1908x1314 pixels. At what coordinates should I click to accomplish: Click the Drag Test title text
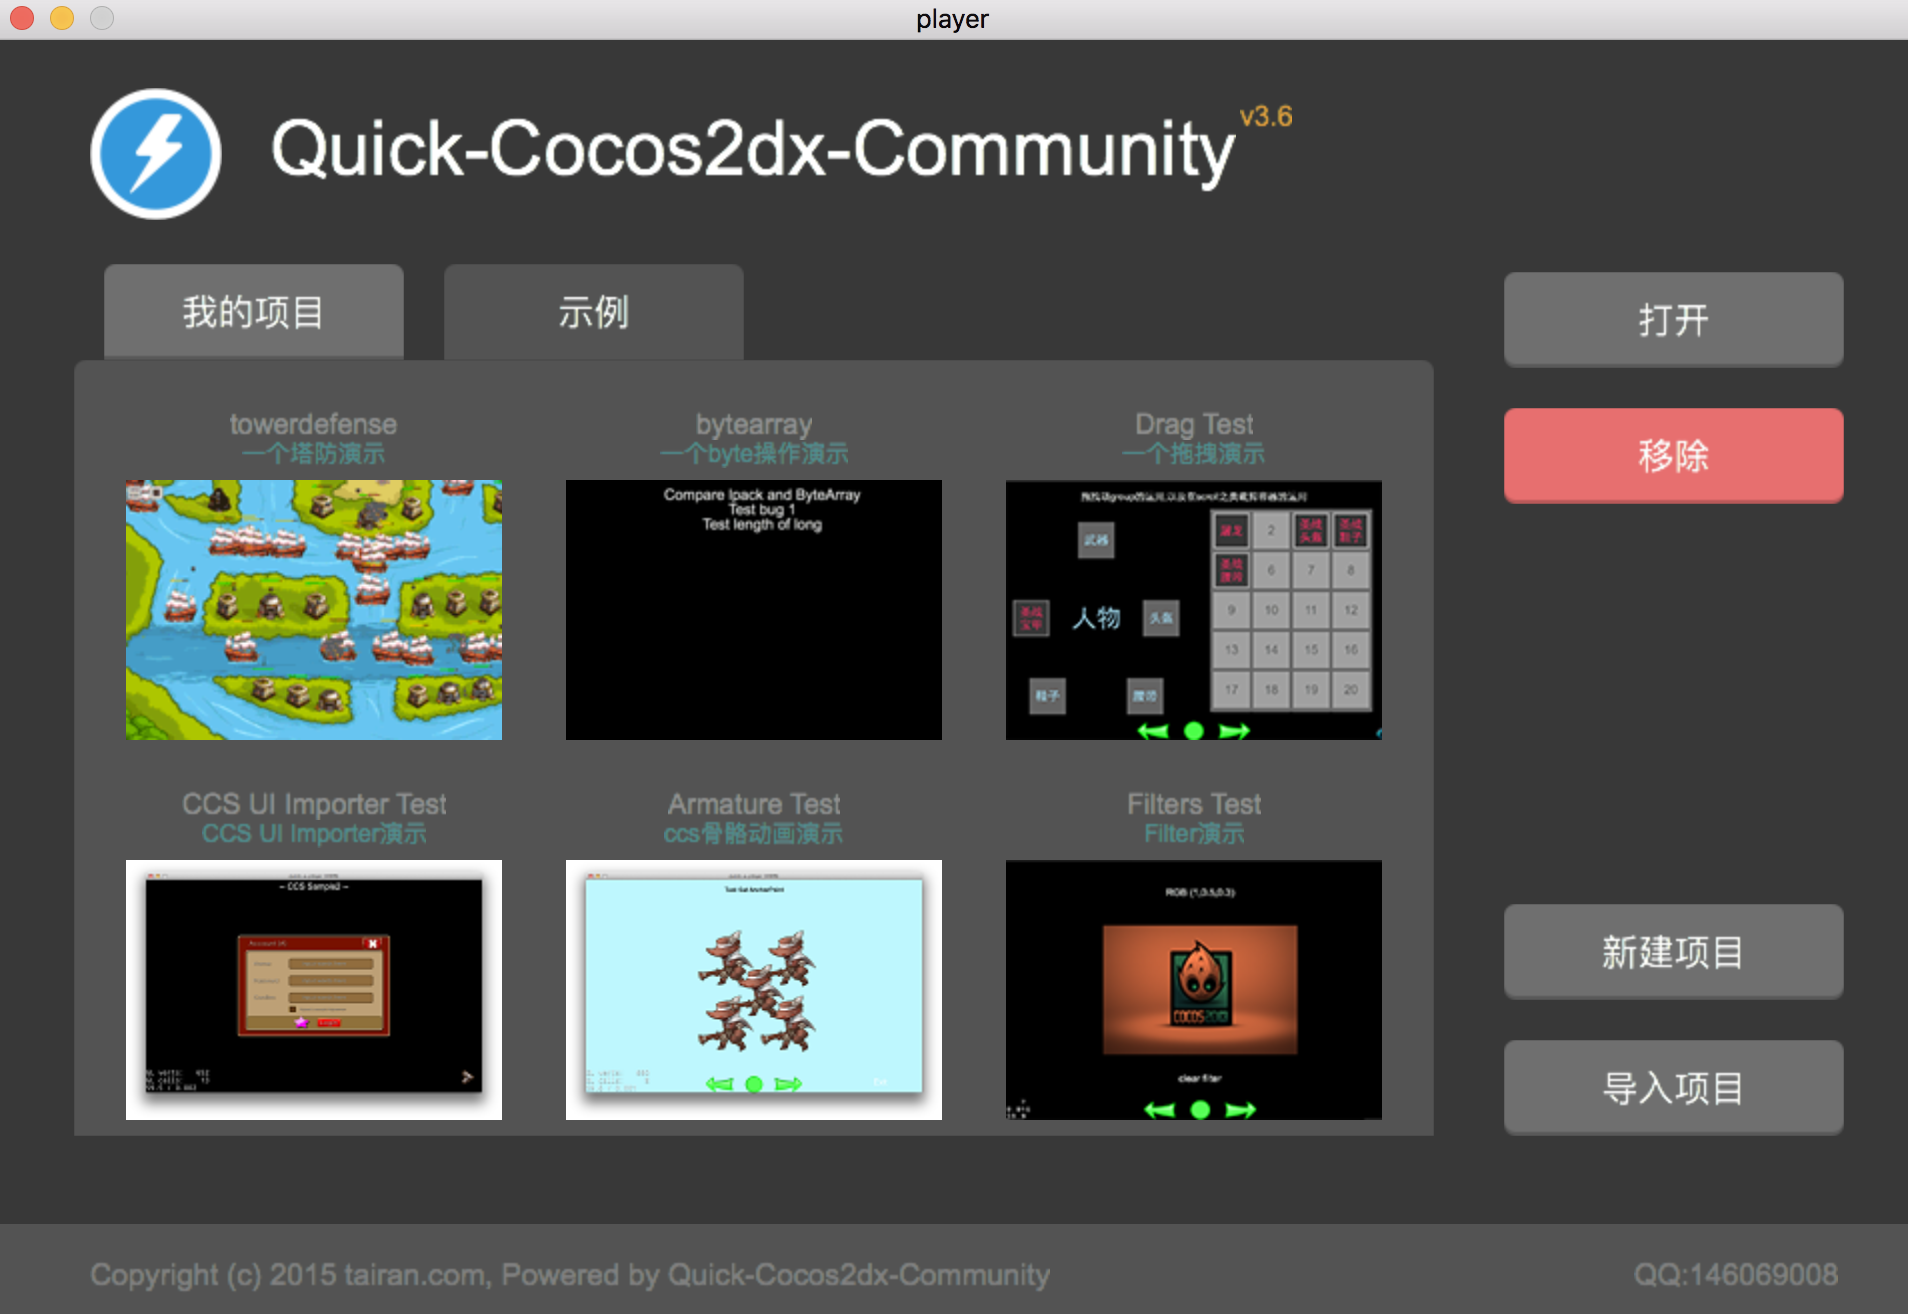(x=1194, y=424)
